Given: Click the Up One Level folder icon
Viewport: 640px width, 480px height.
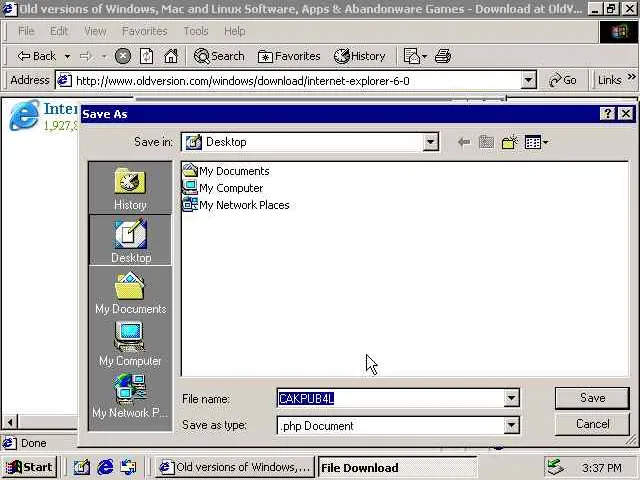Looking at the screenshot, I should click(x=487, y=142).
